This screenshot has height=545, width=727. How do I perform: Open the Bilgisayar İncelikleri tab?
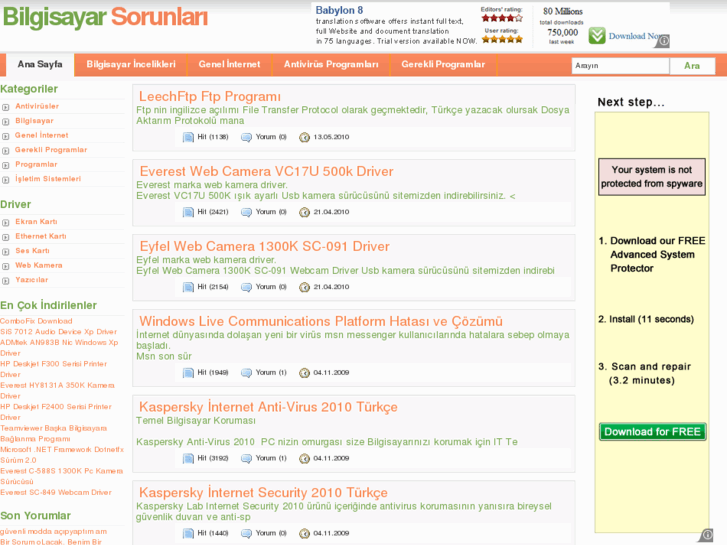(x=131, y=64)
